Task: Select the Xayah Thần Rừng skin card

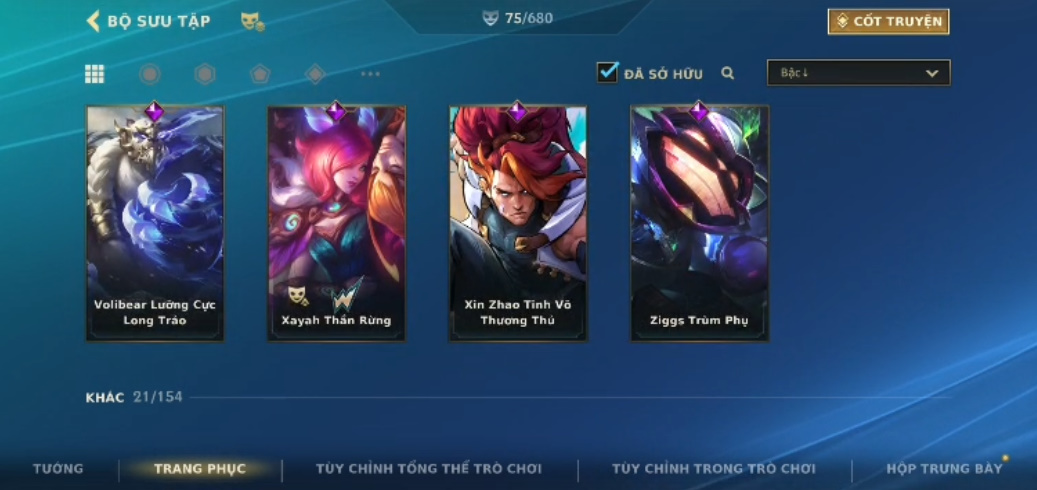Action: point(336,223)
